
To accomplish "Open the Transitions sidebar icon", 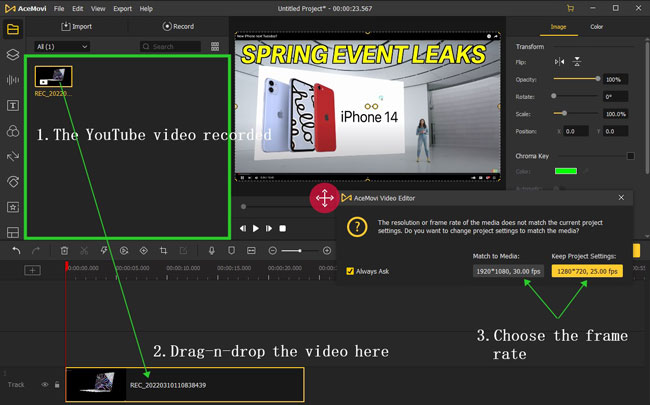I will (x=13, y=156).
